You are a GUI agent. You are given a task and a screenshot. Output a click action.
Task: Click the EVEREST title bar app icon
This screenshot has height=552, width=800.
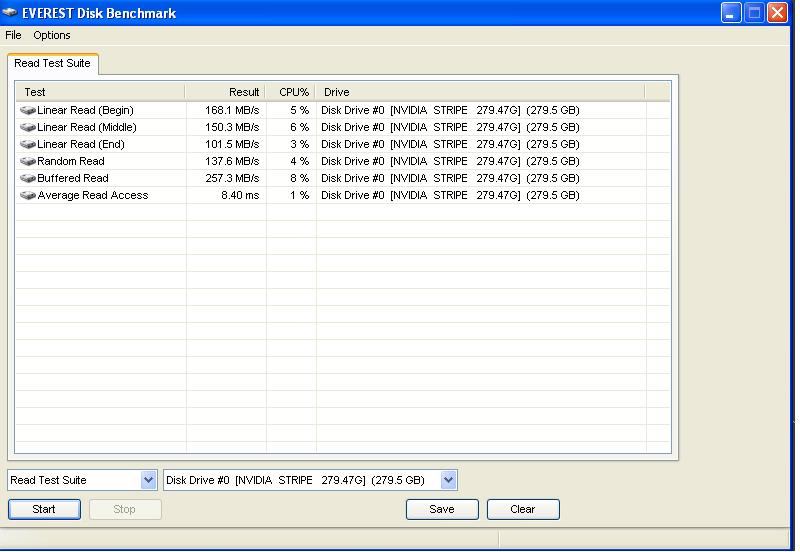point(10,12)
